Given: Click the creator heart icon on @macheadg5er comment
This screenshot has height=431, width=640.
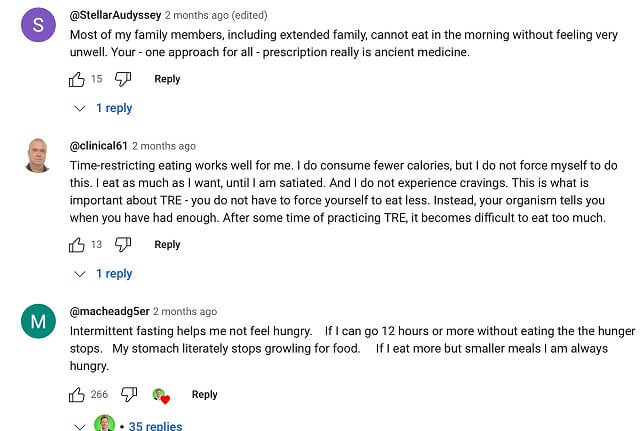Looking at the screenshot, I should 161,395.
